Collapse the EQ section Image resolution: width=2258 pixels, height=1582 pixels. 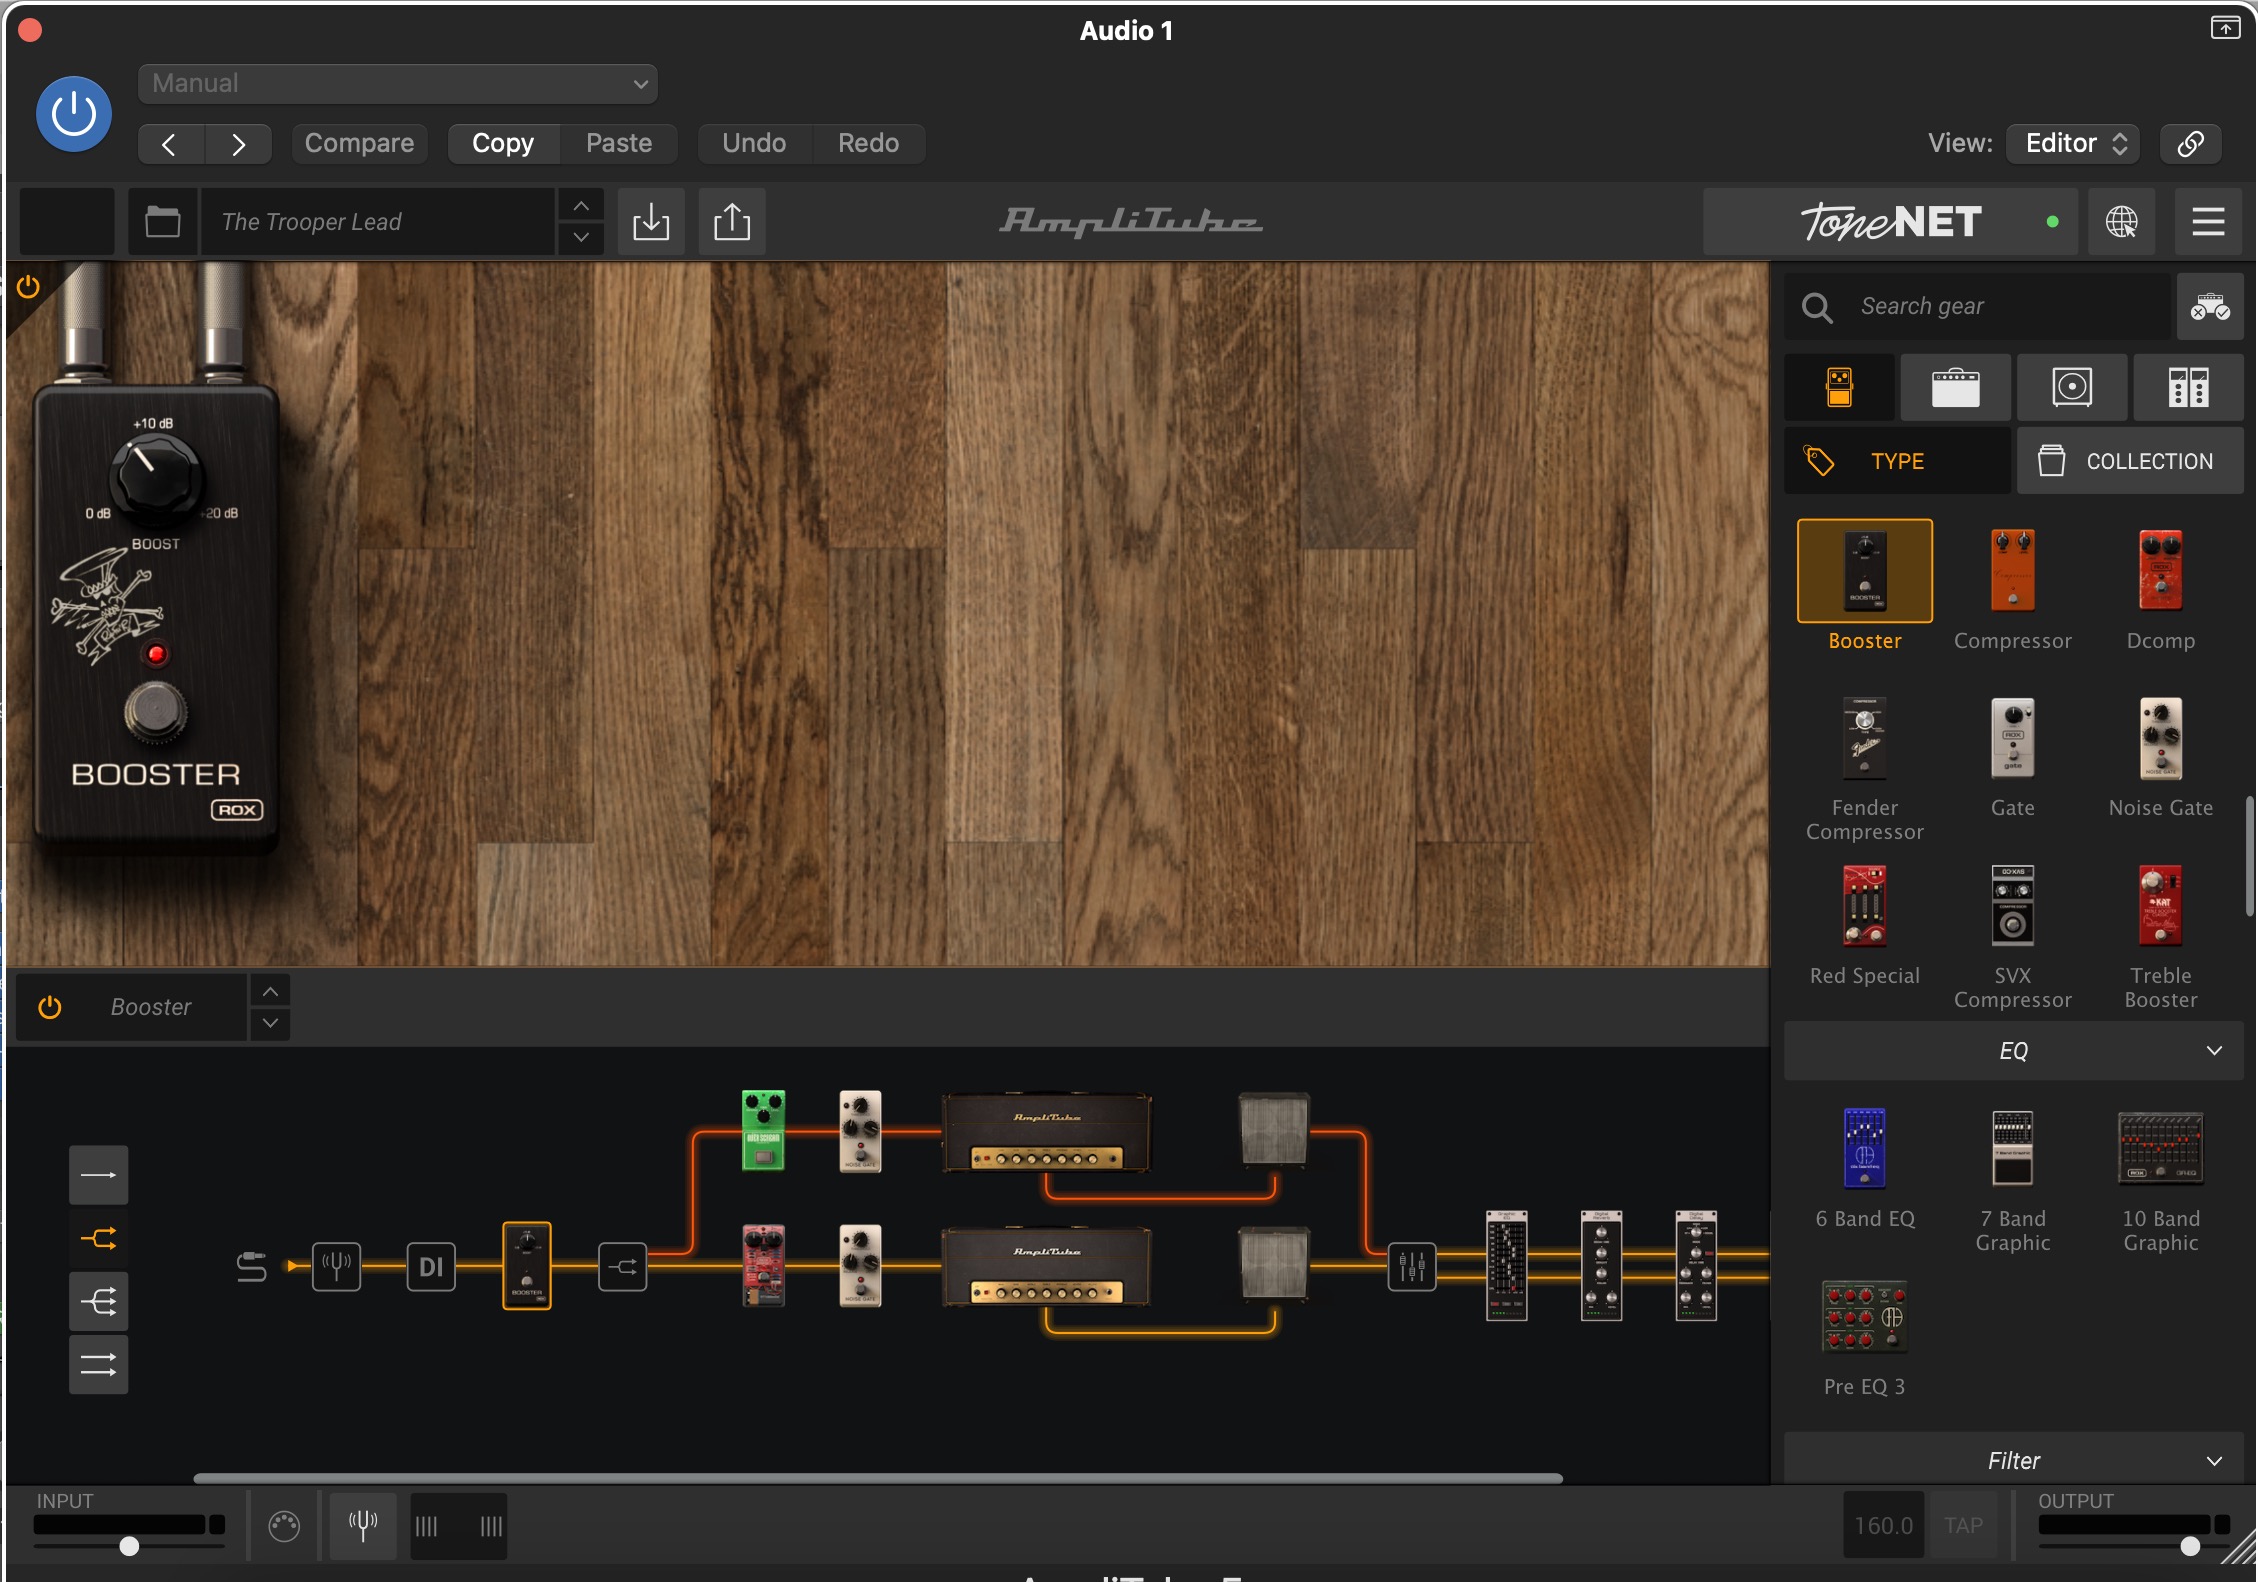[2013, 1051]
